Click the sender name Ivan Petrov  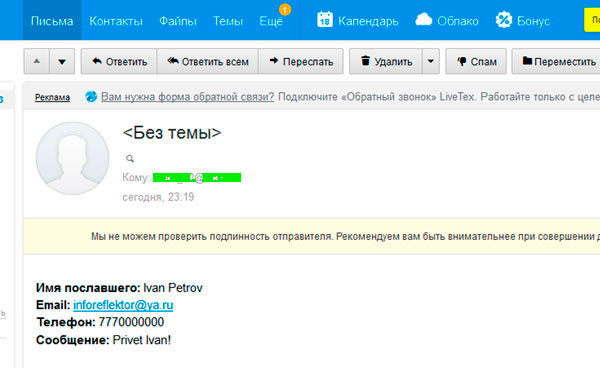pyautogui.click(x=173, y=288)
